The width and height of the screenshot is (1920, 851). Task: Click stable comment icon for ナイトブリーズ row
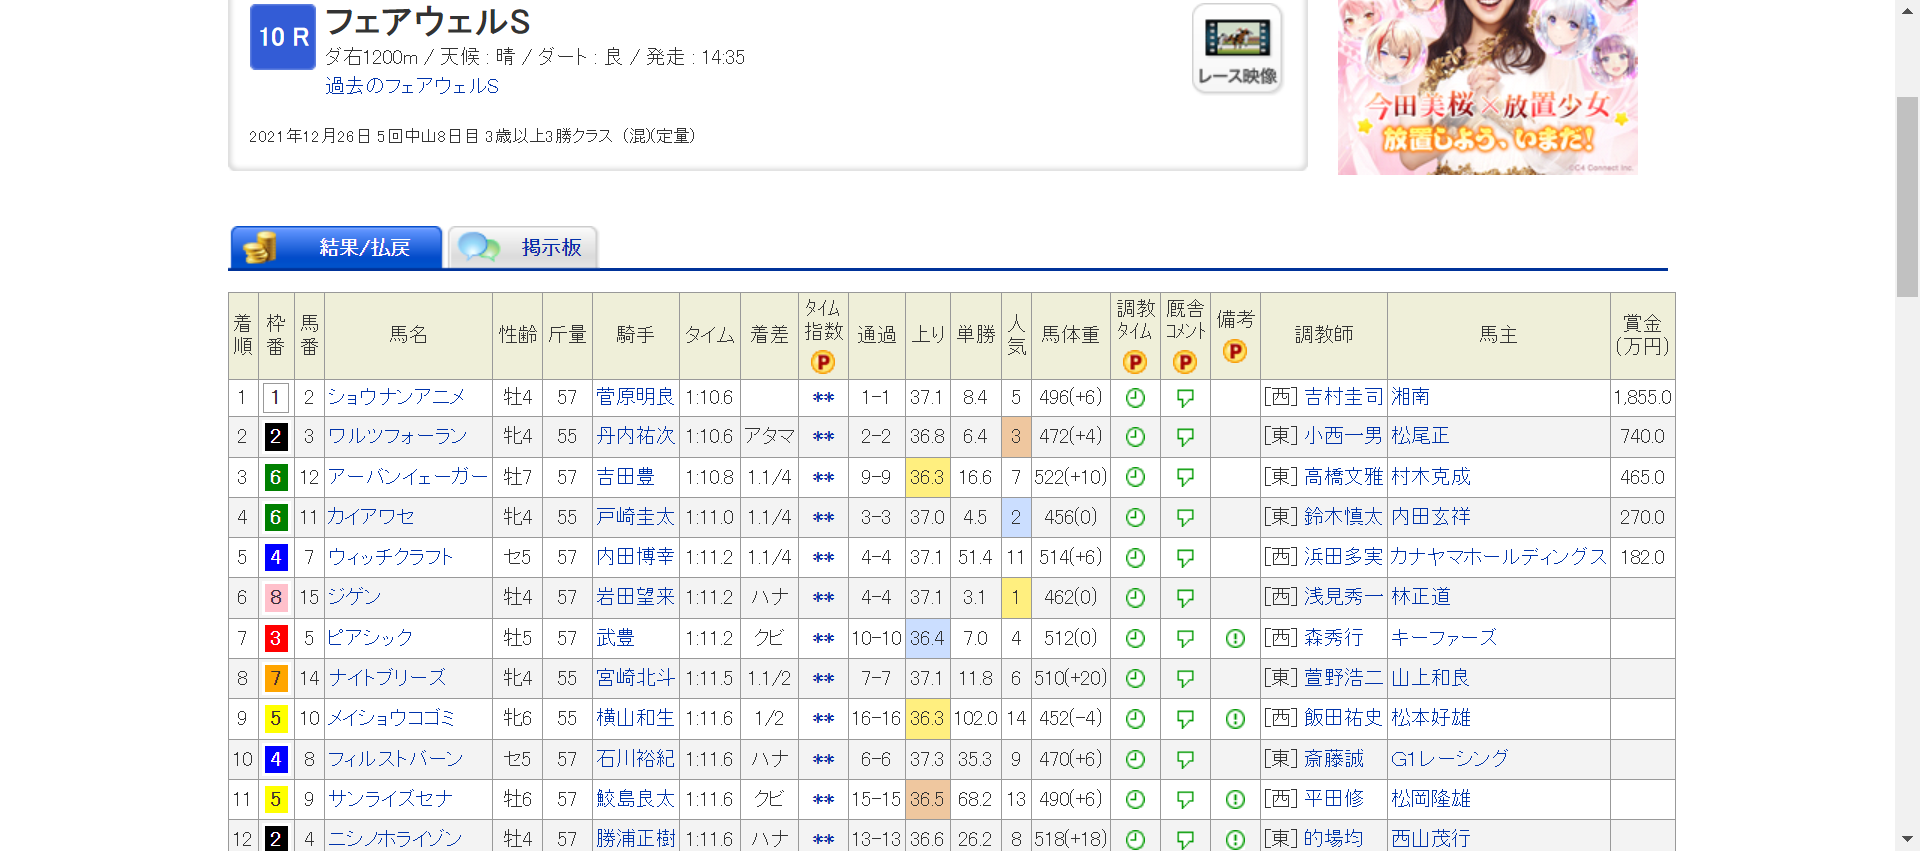[x=1185, y=678]
